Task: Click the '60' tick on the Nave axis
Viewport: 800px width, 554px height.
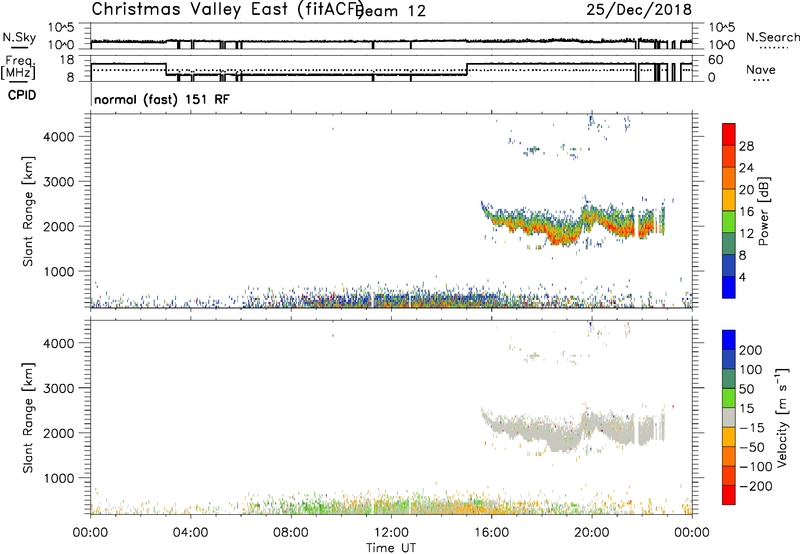Action: point(715,60)
